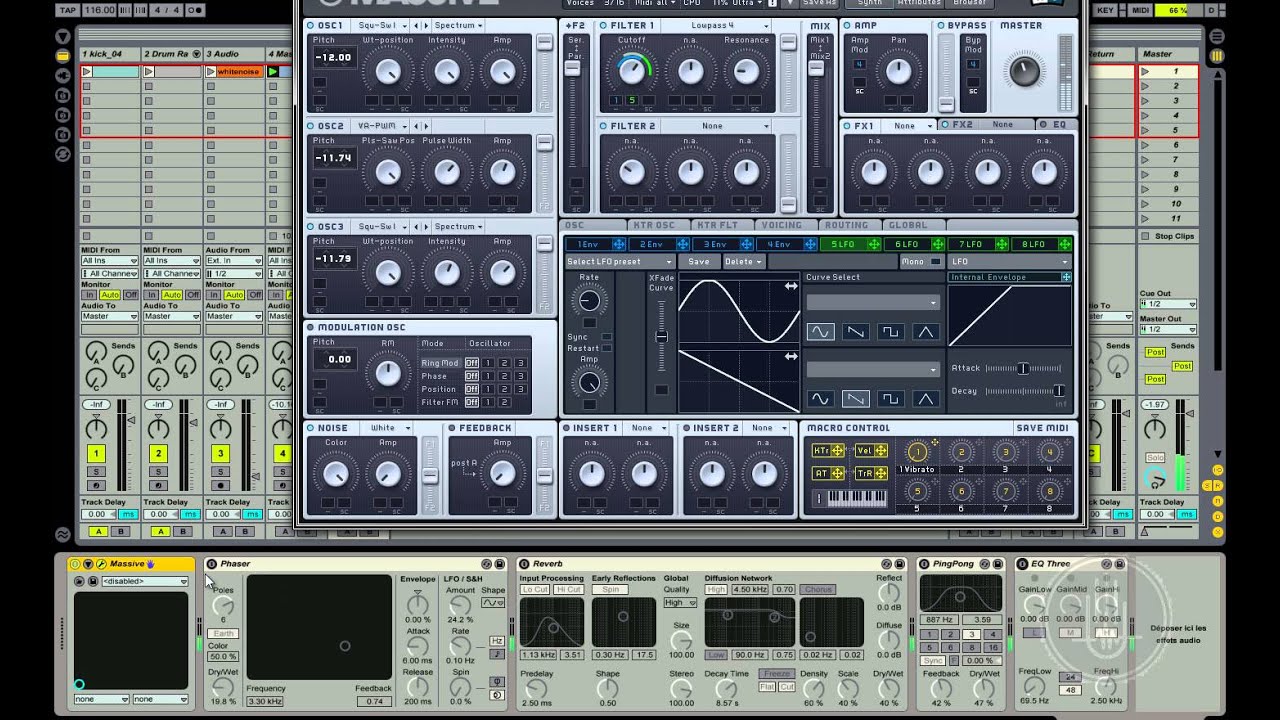This screenshot has height=720, width=1280.
Task: Click macro knob 1 Vibrato
Action: [917, 453]
